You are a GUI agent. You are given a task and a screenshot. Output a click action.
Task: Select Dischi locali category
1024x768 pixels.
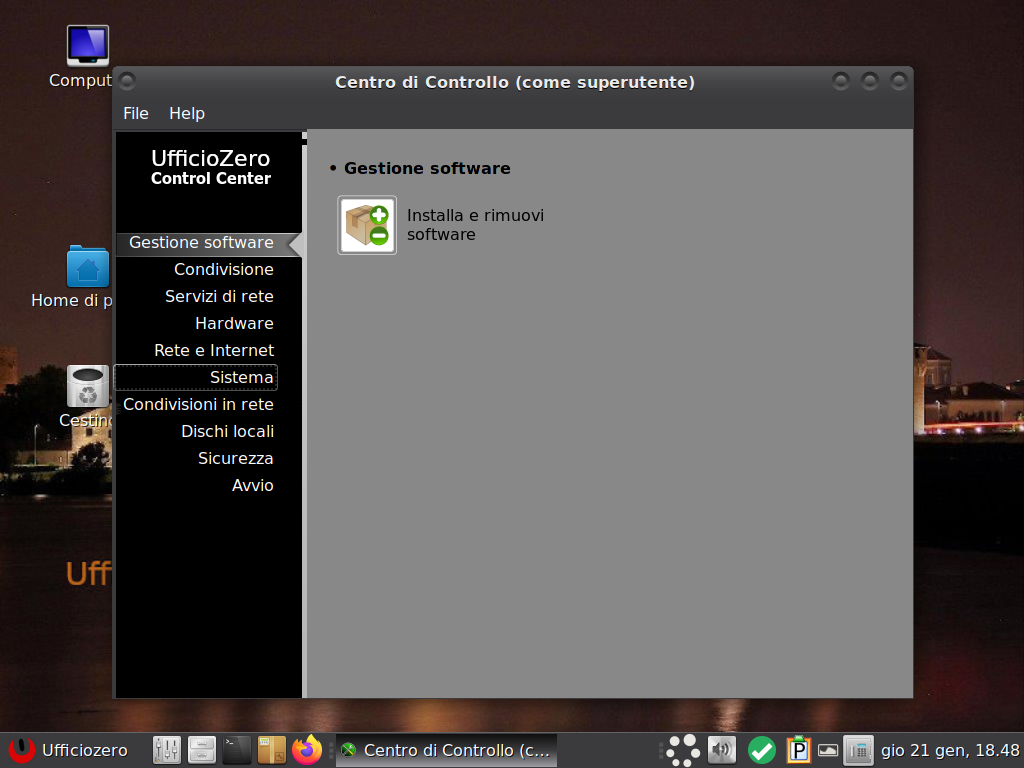[x=227, y=432]
